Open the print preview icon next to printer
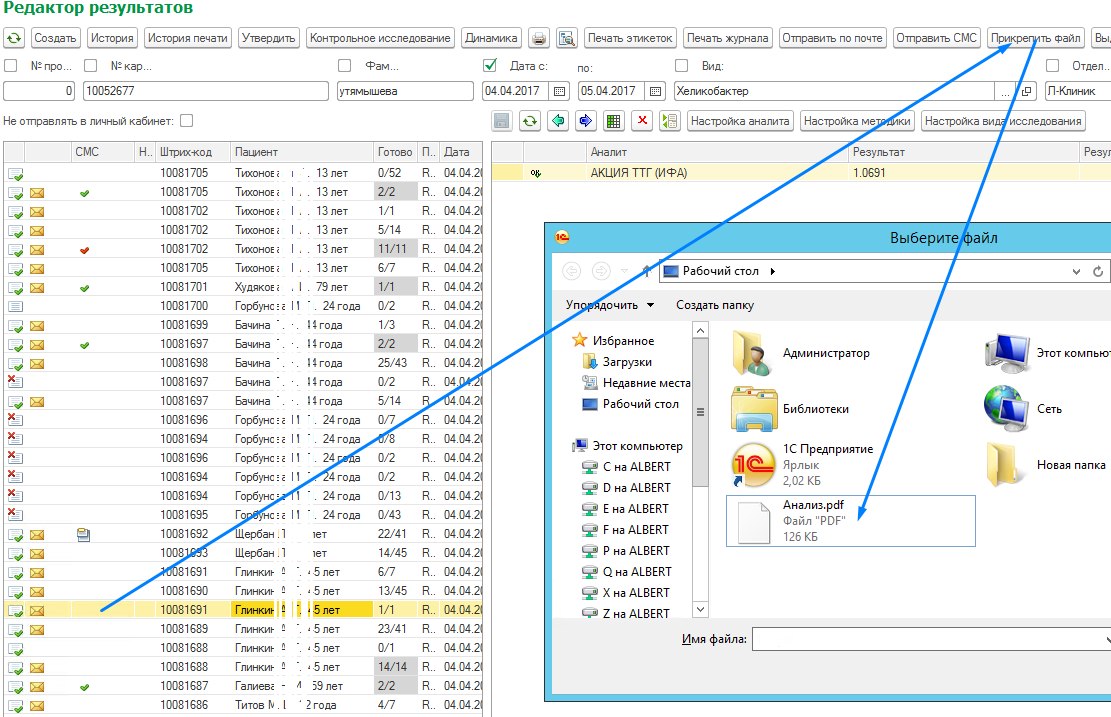1111x717 pixels. click(x=567, y=38)
